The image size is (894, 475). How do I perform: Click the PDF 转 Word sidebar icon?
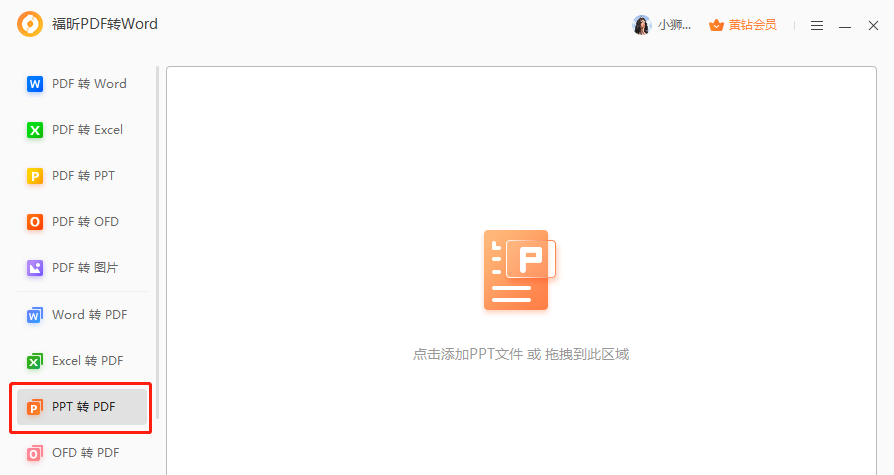(x=35, y=84)
